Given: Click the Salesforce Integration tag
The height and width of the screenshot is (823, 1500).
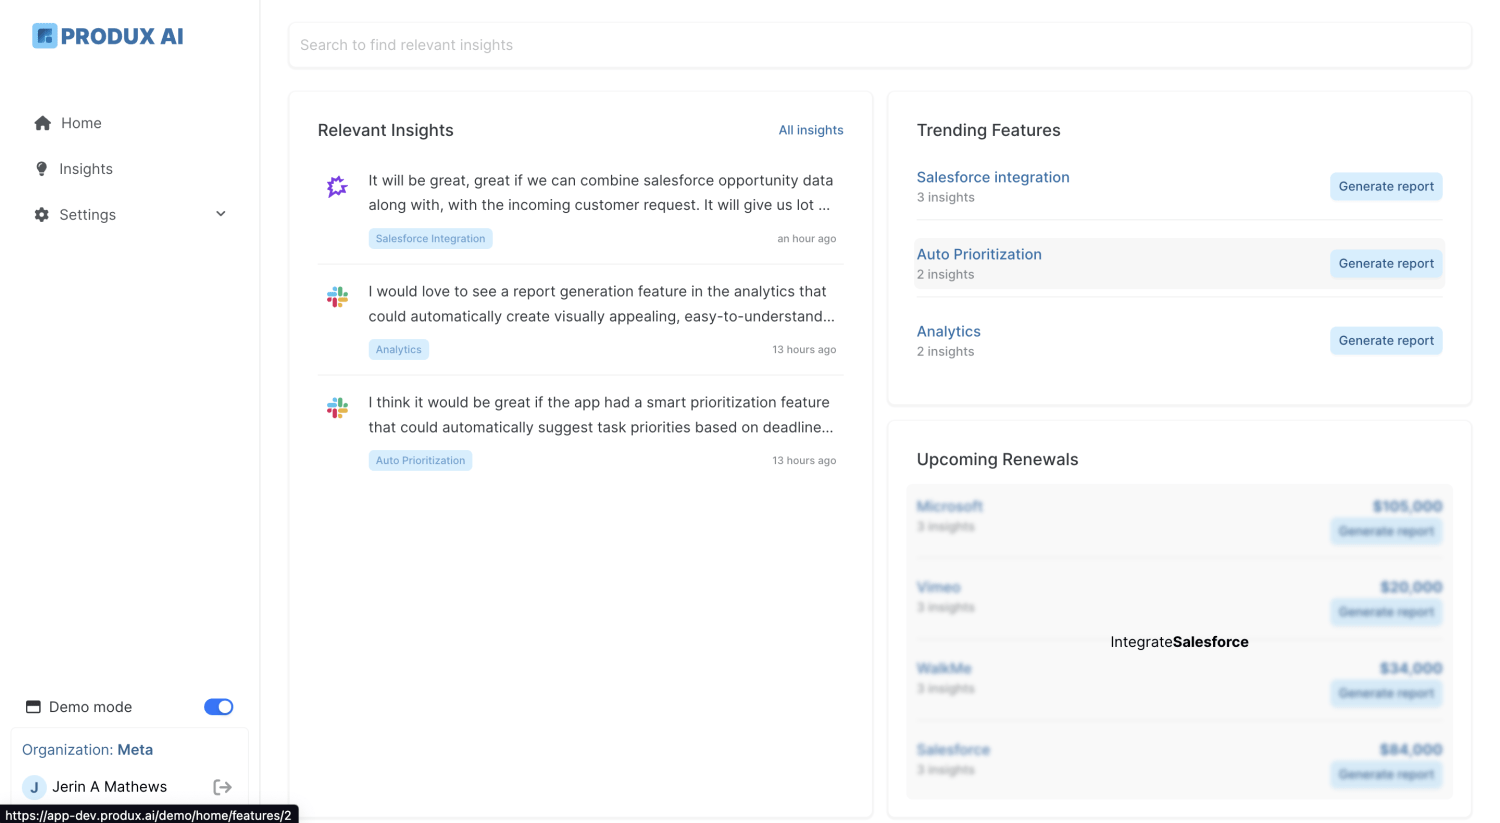Looking at the screenshot, I should [x=430, y=239].
